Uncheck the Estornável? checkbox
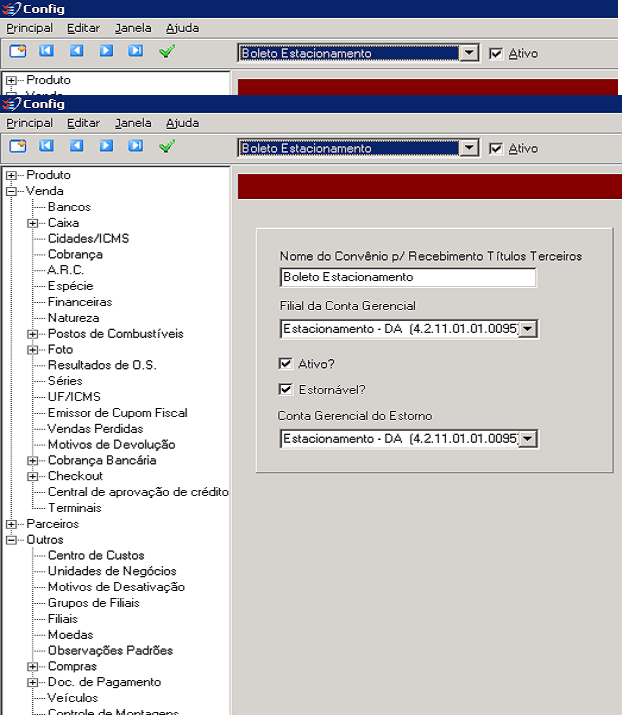Image resolution: width=623 pixels, height=715 pixels. coord(286,389)
